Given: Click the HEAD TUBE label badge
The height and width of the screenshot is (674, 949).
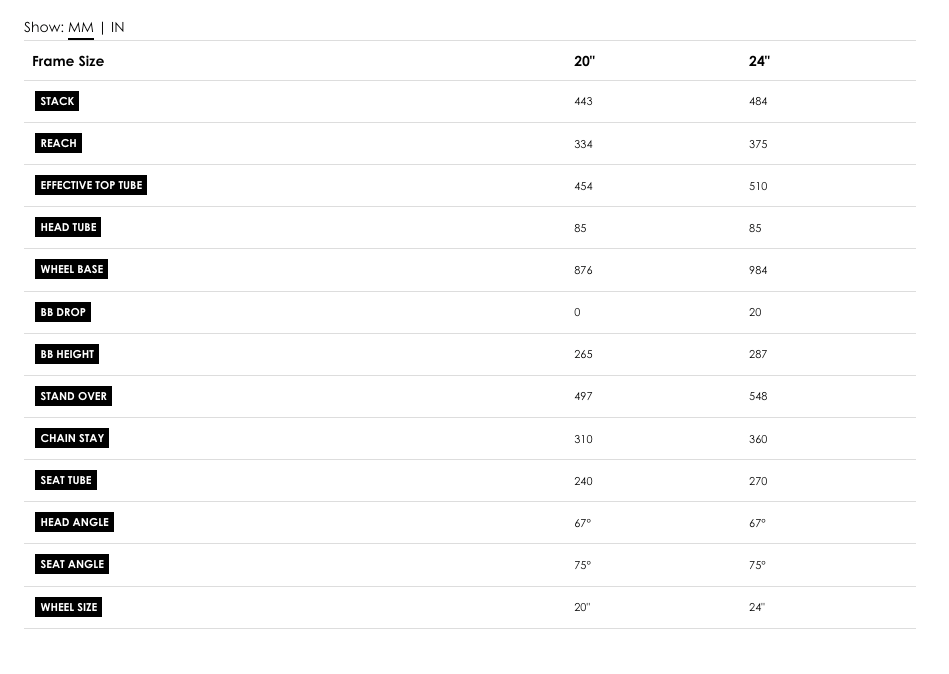Looking at the screenshot, I should coord(68,227).
